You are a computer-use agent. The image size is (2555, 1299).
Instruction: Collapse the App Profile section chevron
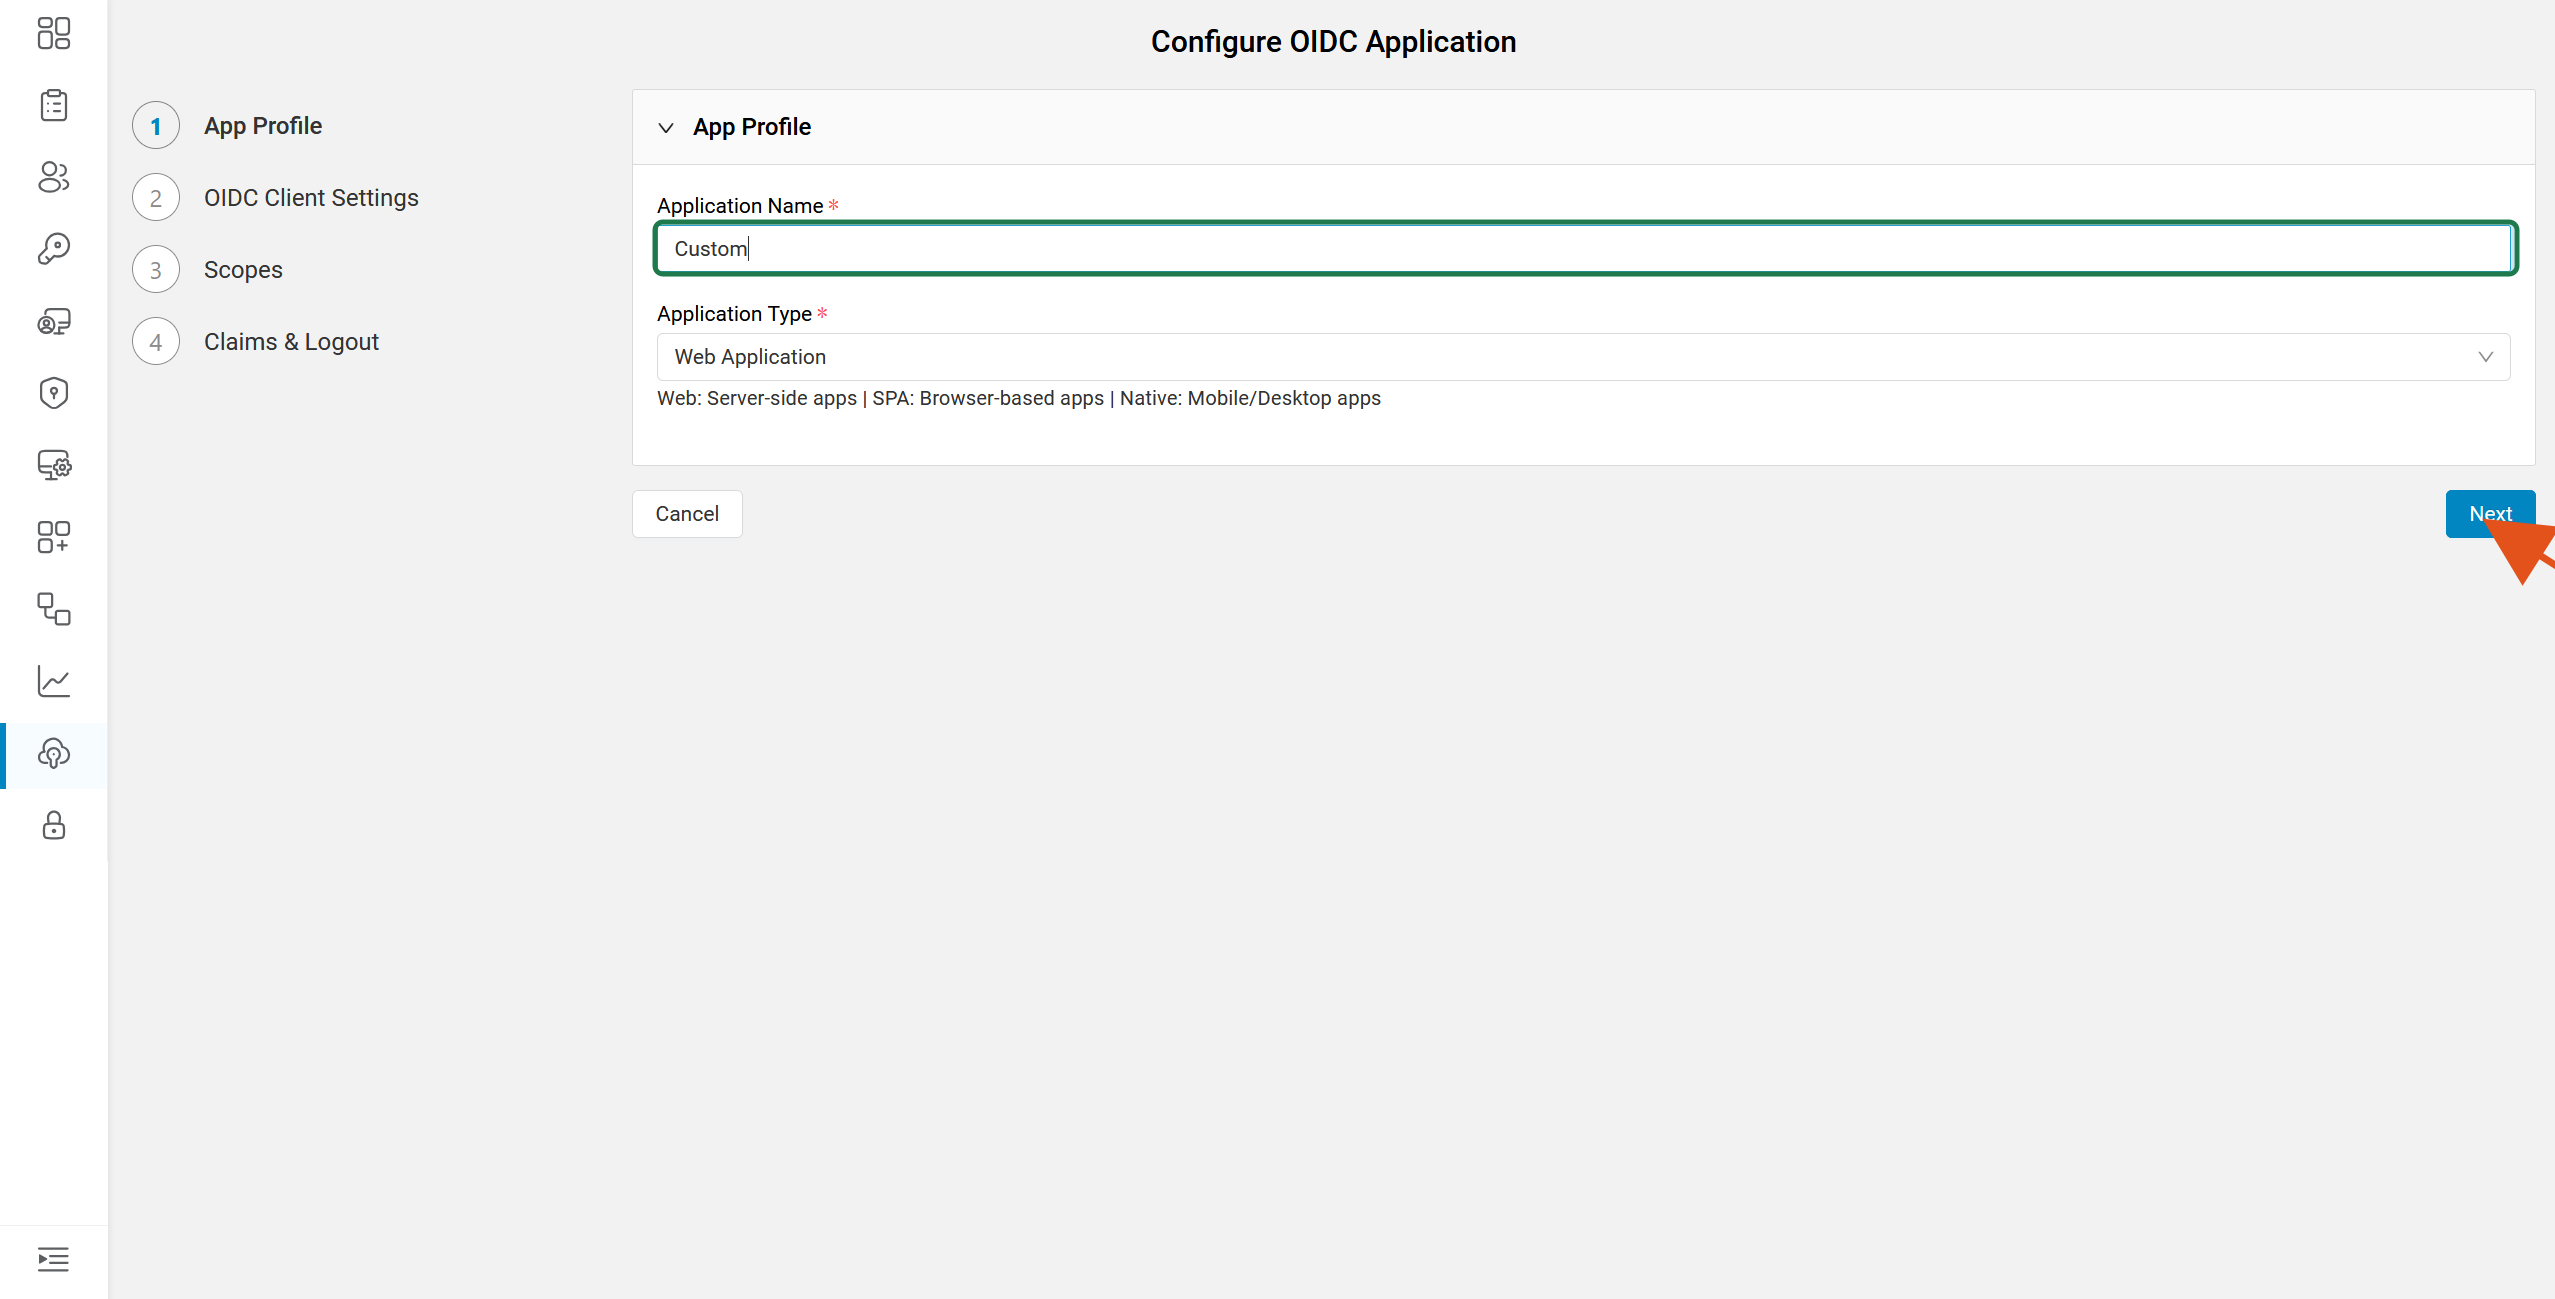tap(666, 127)
